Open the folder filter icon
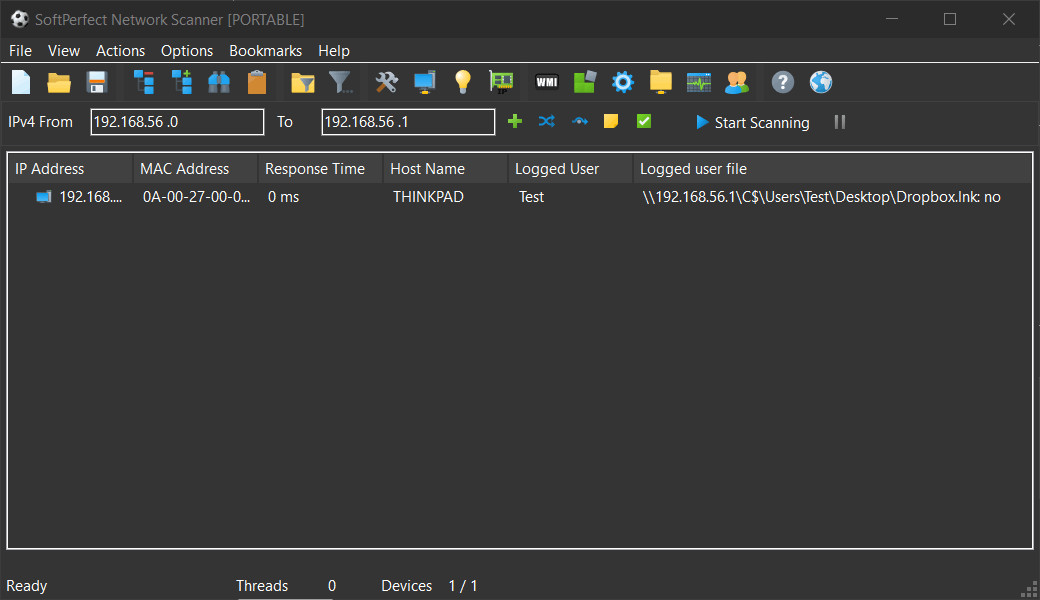1040x600 pixels. click(302, 82)
